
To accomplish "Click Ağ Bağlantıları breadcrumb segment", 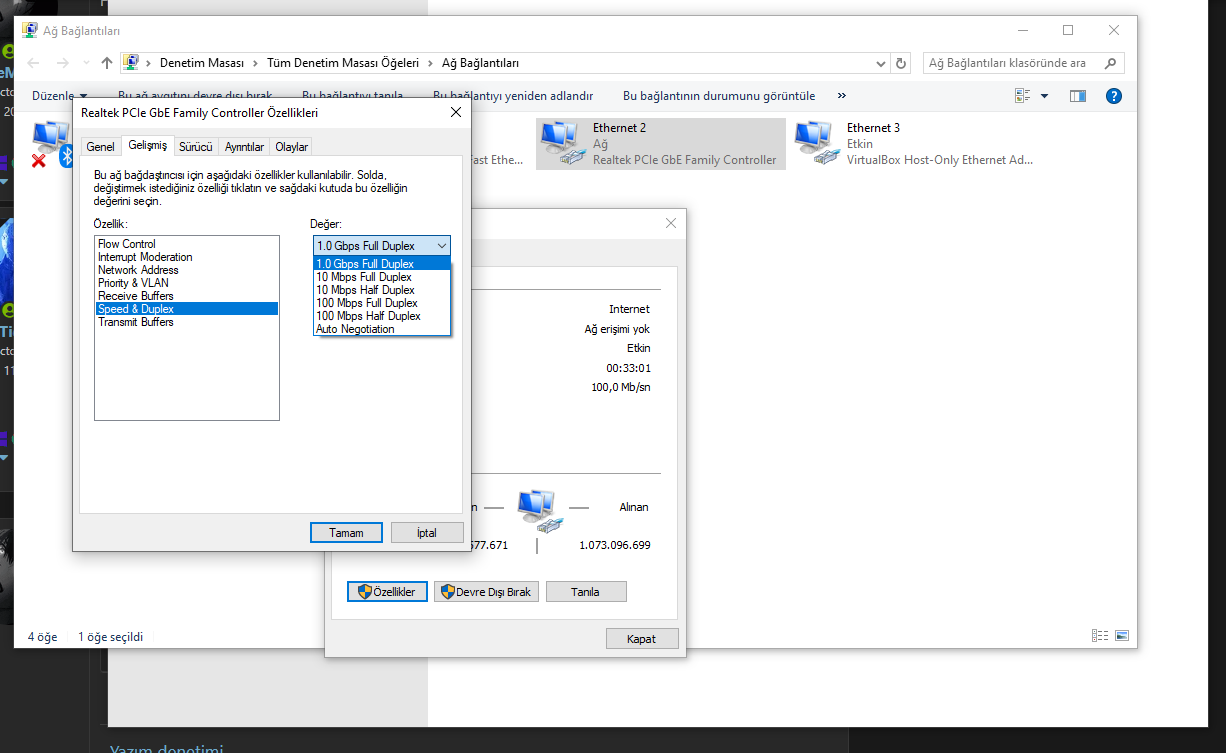I will pyautogui.click(x=480, y=63).
